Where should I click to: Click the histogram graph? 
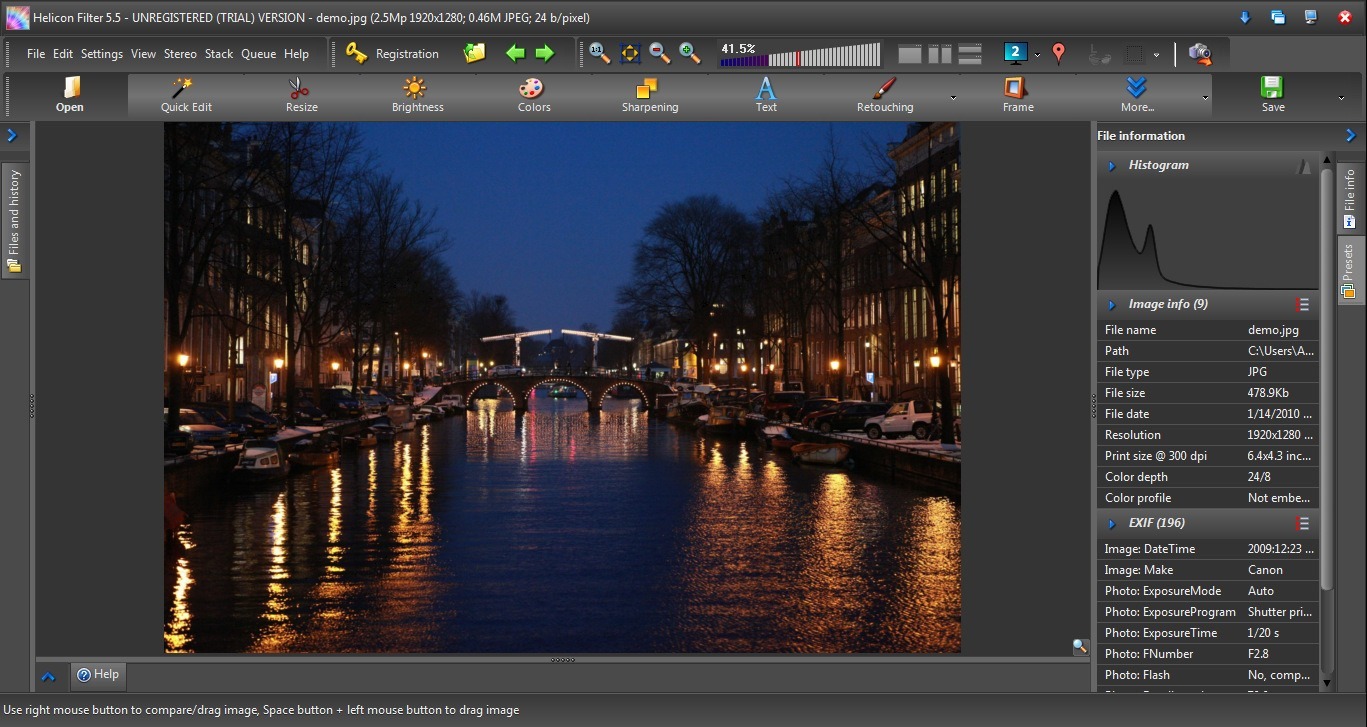click(x=1207, y=234)
